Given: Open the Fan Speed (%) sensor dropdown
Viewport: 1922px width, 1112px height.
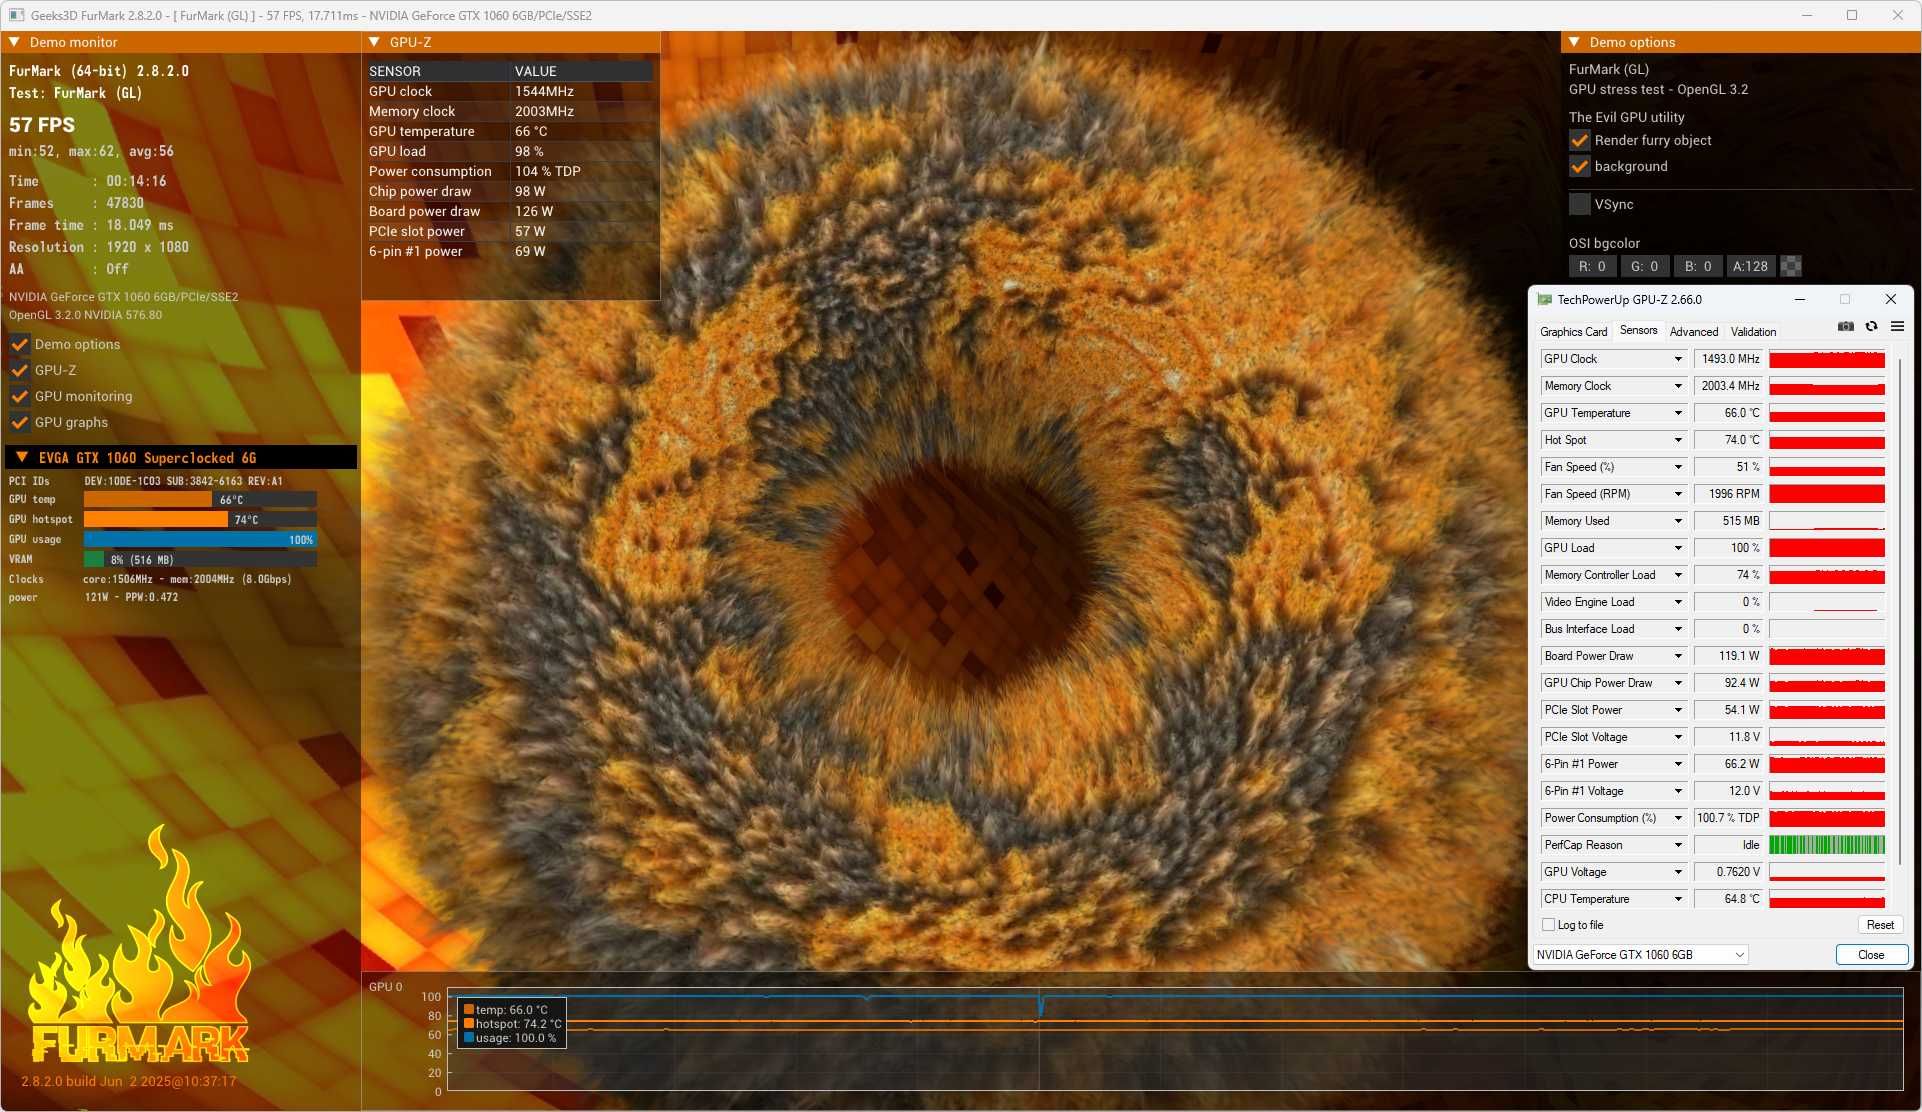Looking at the screenshot, I should (x=1678, y=467).
